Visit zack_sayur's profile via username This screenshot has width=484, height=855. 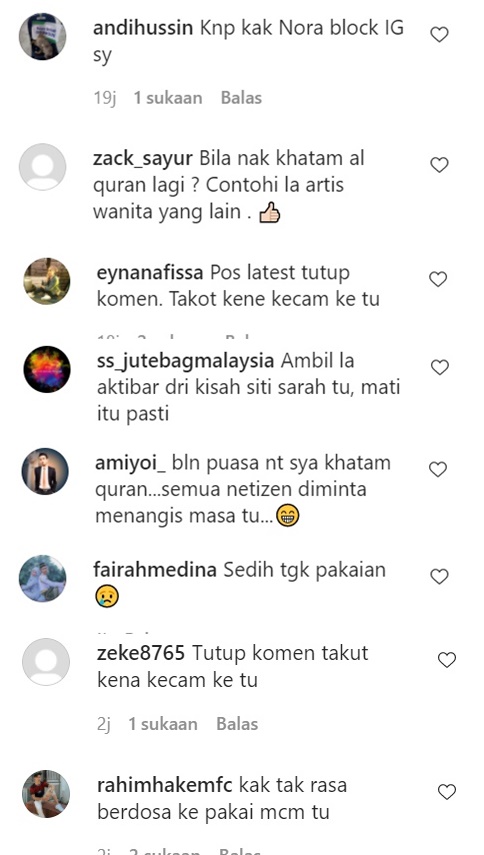(143, 159)
